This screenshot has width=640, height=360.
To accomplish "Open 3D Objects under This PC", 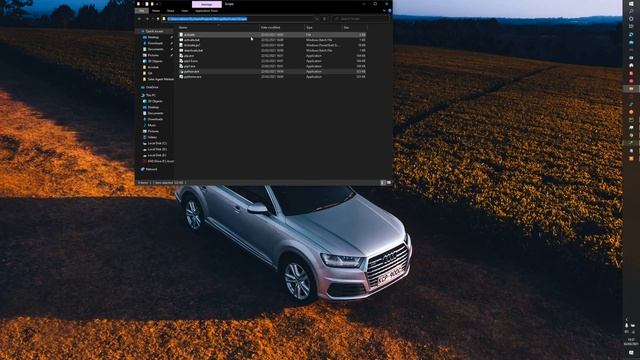I will pyautogui.click(x=155, y=101).
